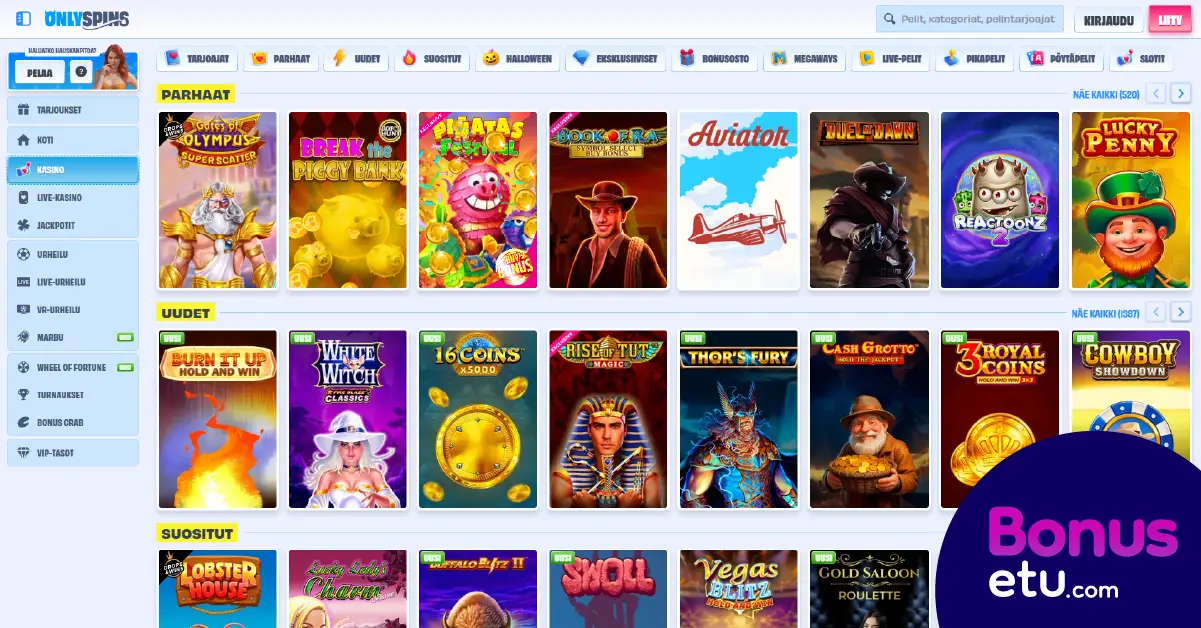Open Jackpotit clover icon in sidebar
The height and width of the screenshot is (628, 1201).
(24, 225)
